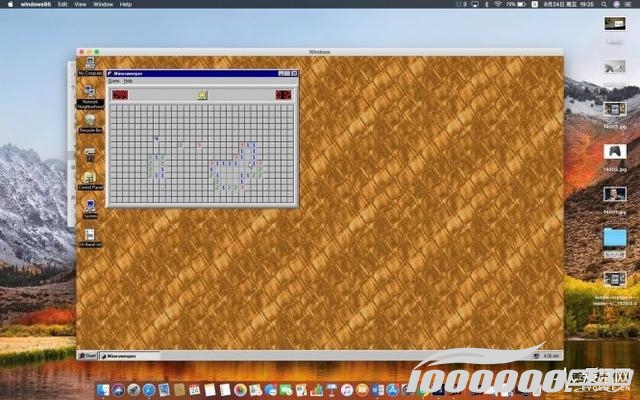Open Safari from the Dock
Image resolution: width=640 pixels, height=400 pixels.
click(x=149, y=390)
